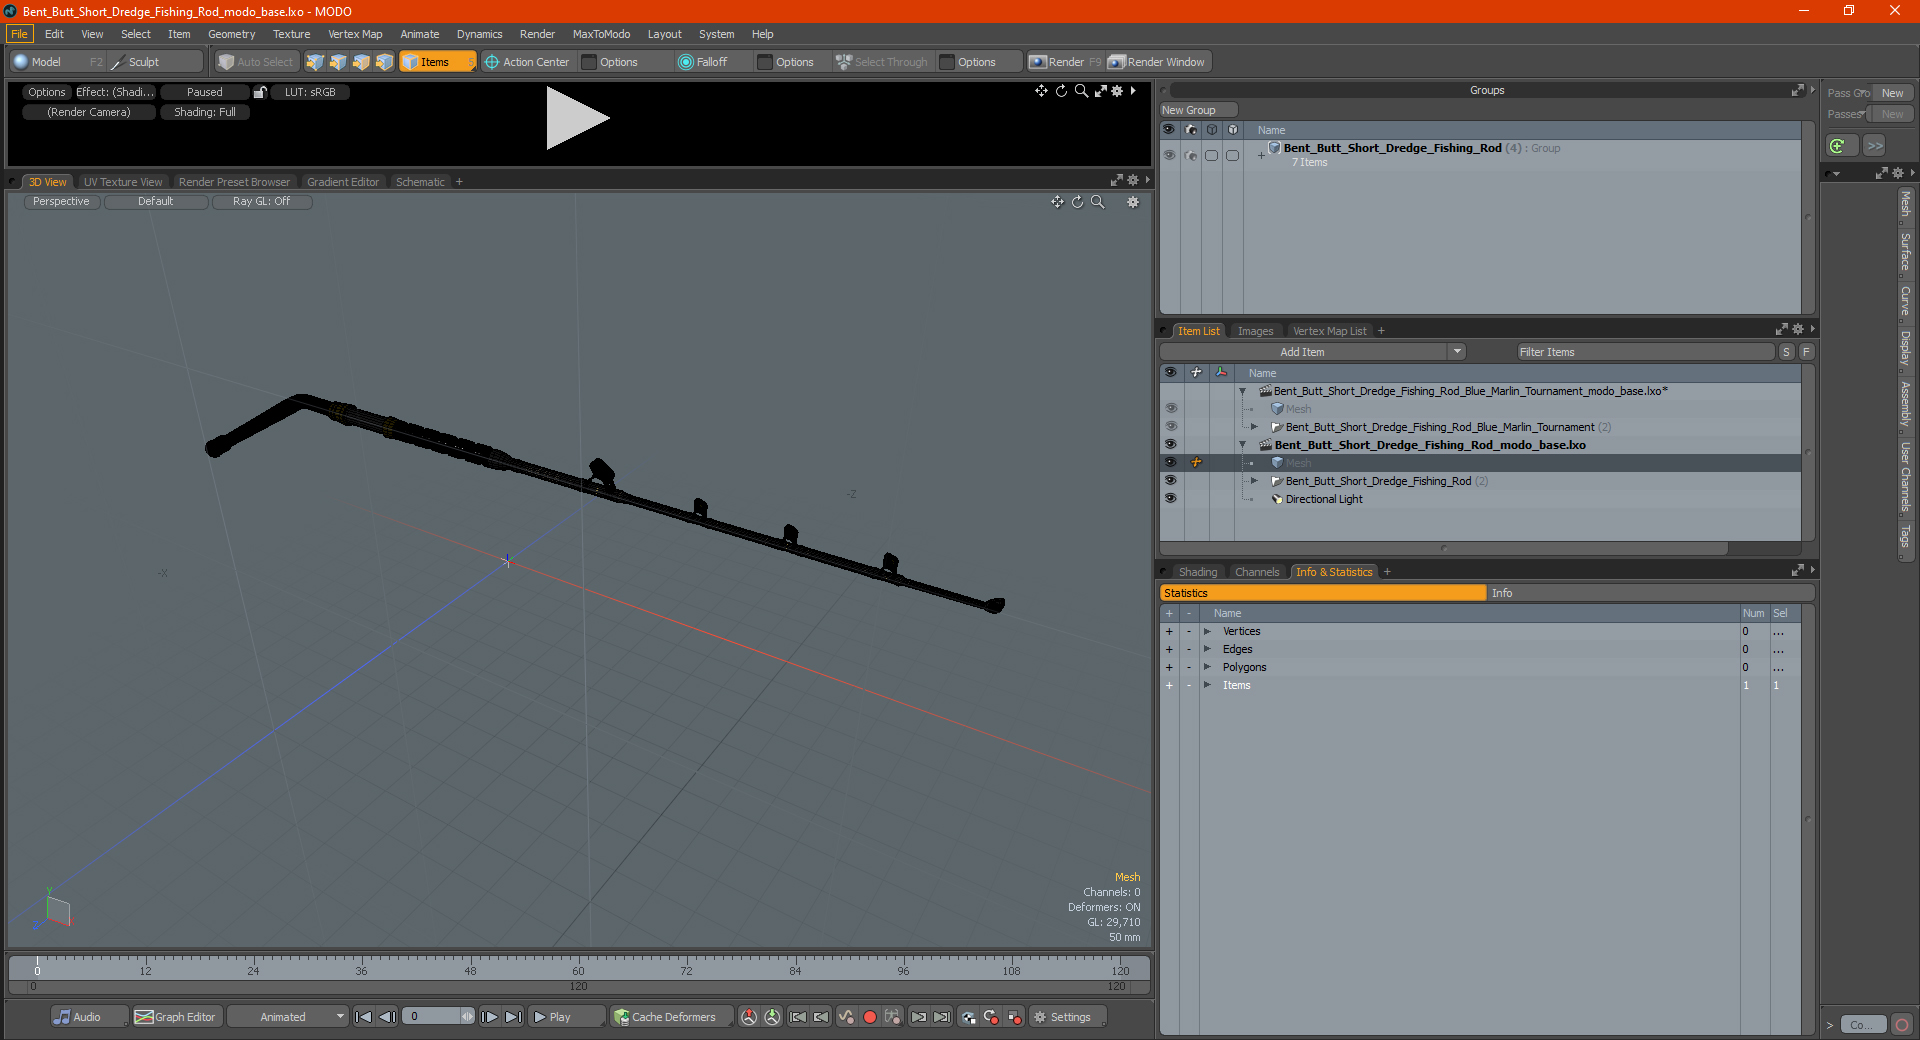1920x1040 pixels.
Task: Expand Bent_Butt_Short_Dredge_Fishing_Rod (2) item
Action: pos(1254,481)
